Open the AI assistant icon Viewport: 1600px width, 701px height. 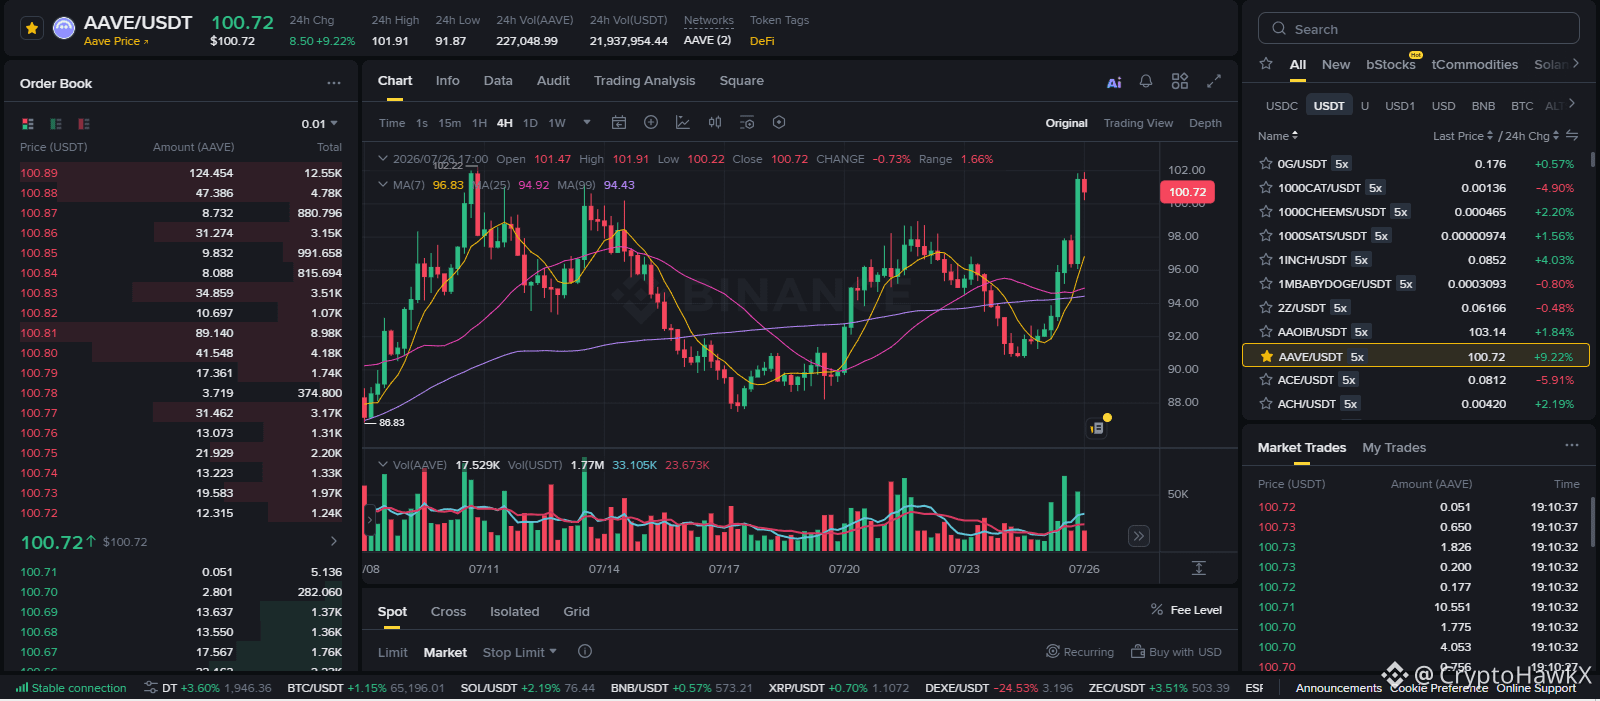(x=1114, y=82)
